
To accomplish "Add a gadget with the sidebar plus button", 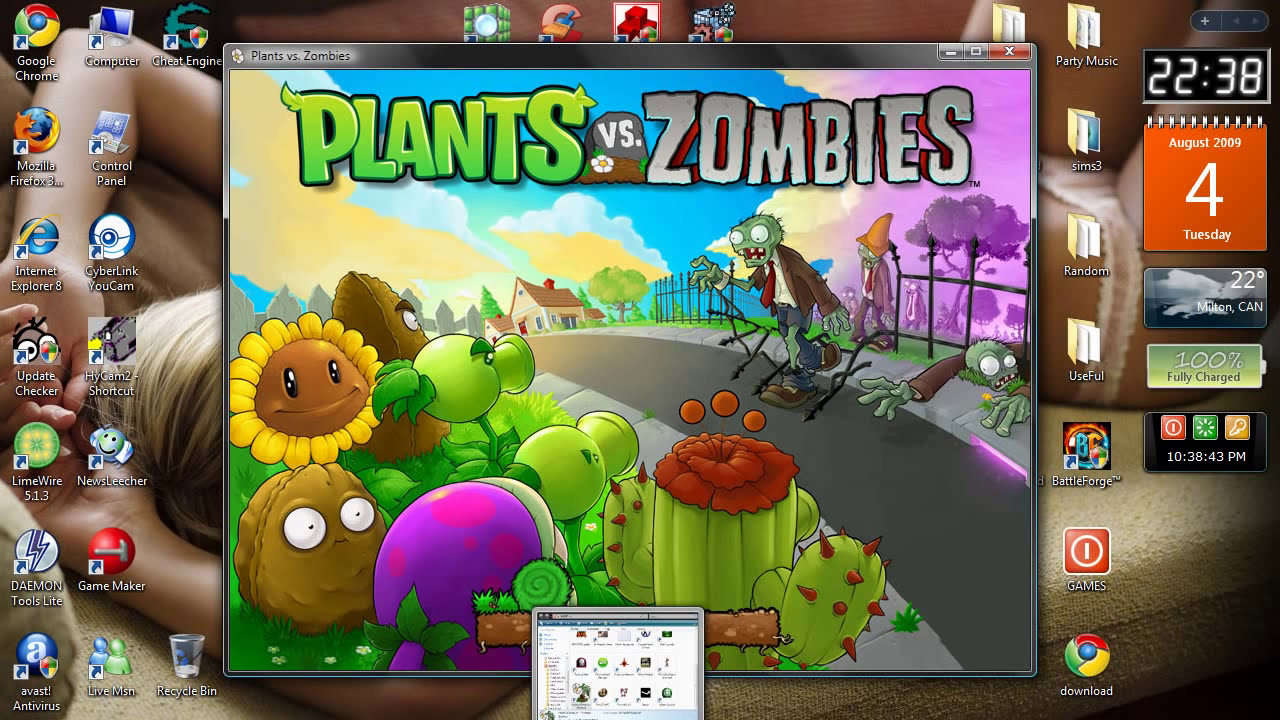I will click(1205, 21).
